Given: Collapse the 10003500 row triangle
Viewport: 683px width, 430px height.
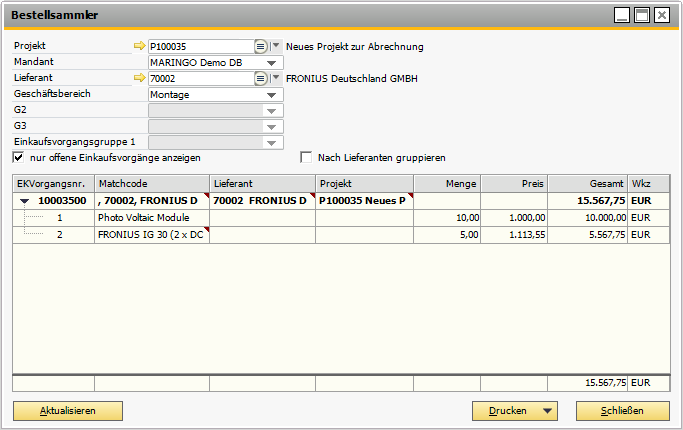Looking at the screenshot, I should pos(25,201).
